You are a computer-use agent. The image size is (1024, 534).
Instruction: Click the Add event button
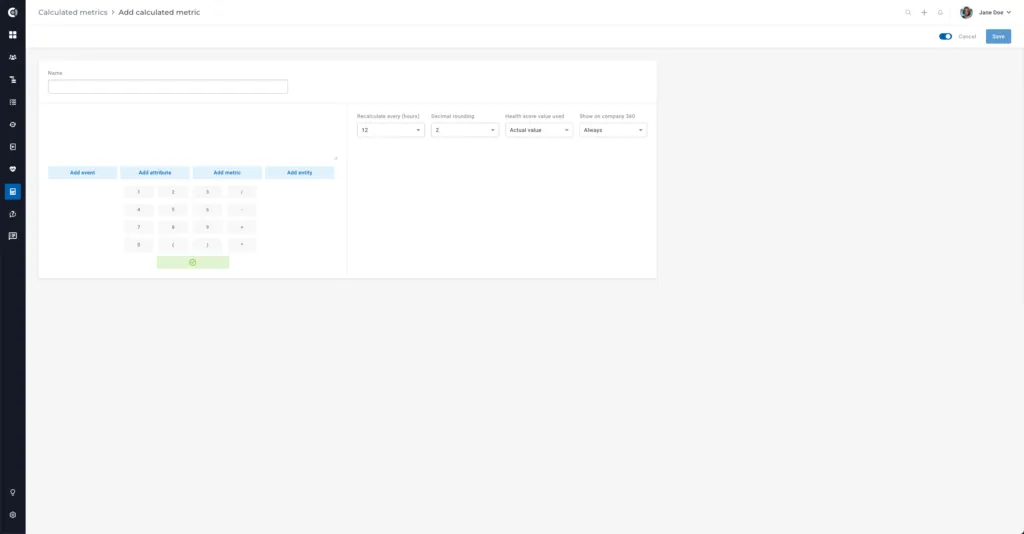(82, 172)
